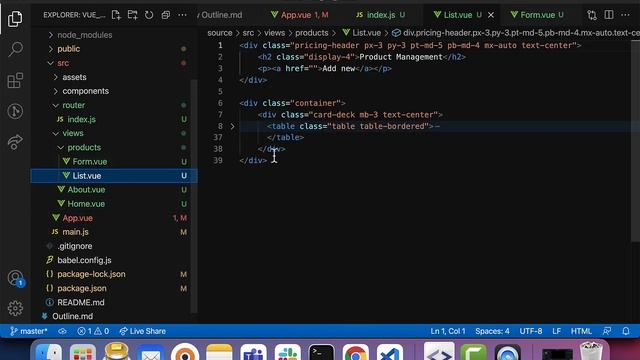
Task: Click Ln 1, Col 1 cursor position
Action: coord(448,331)
